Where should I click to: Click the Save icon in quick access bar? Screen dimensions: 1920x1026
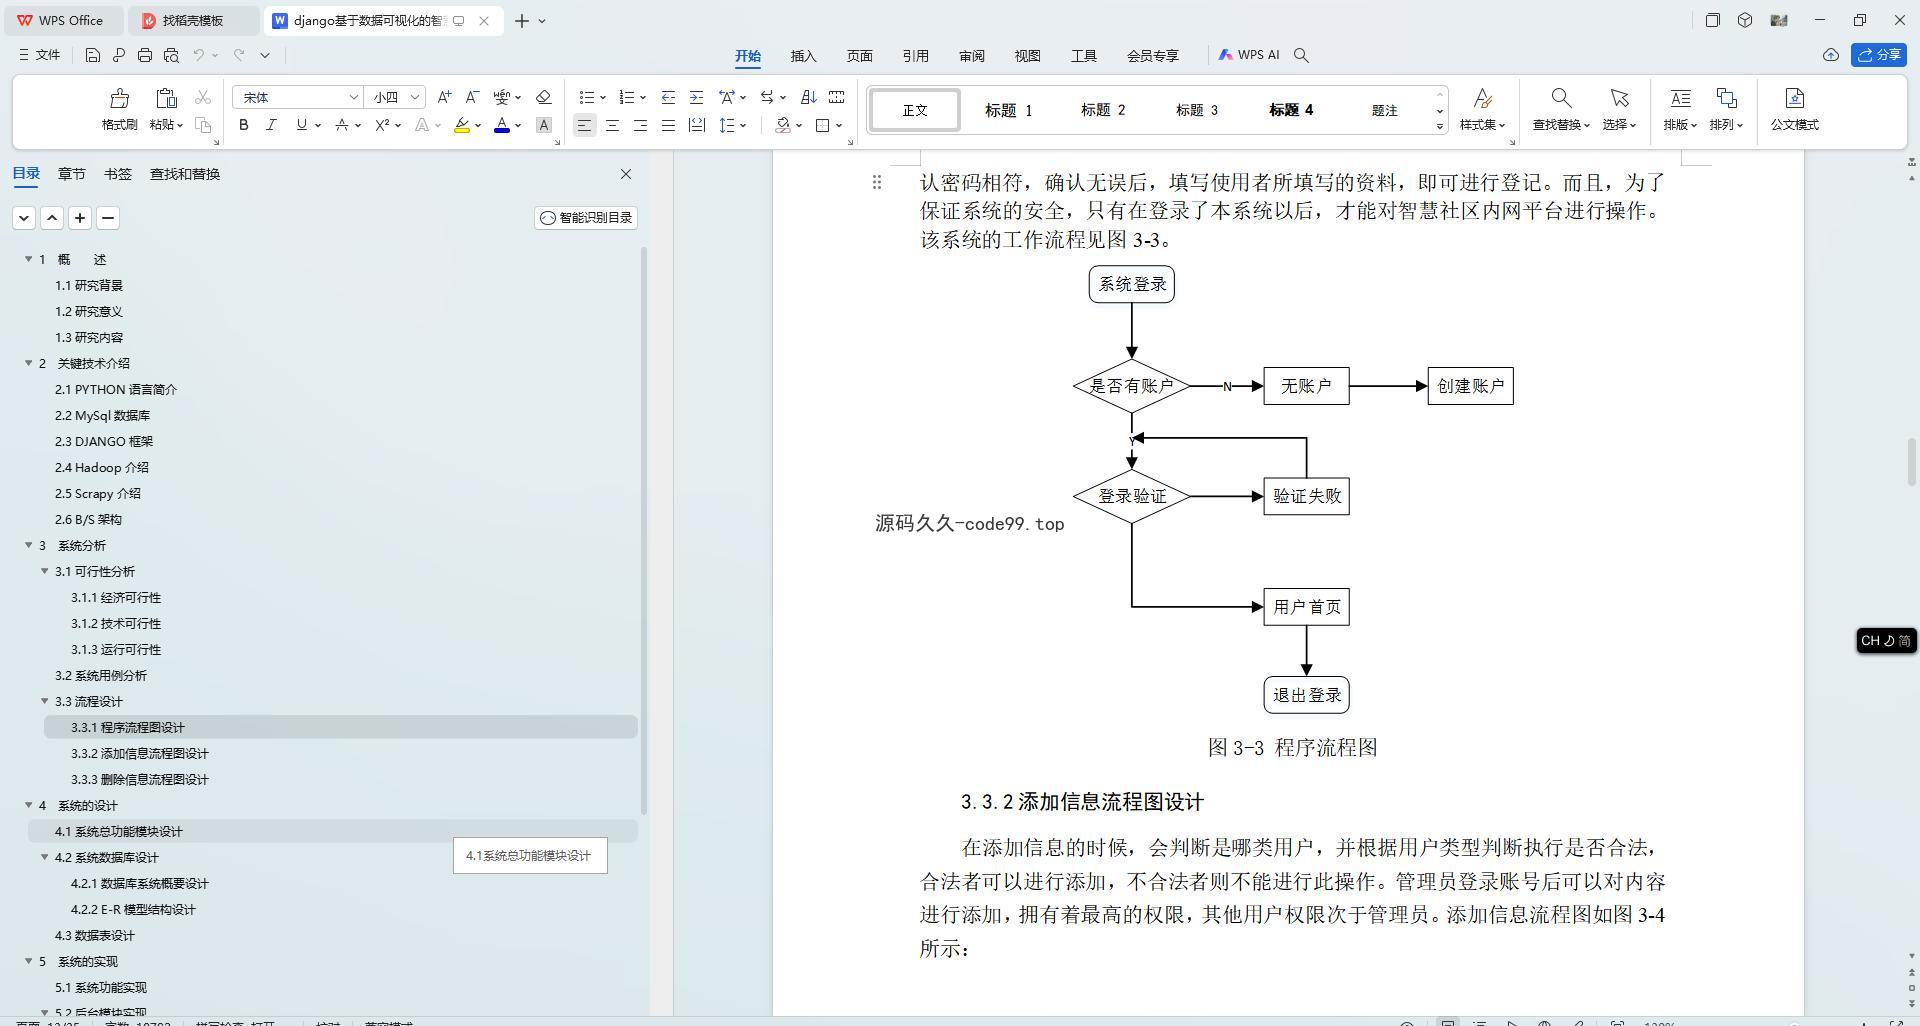(92, 55)
